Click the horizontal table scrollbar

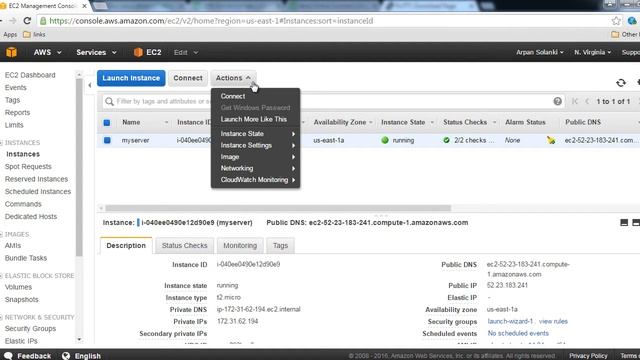coord(278,208)
